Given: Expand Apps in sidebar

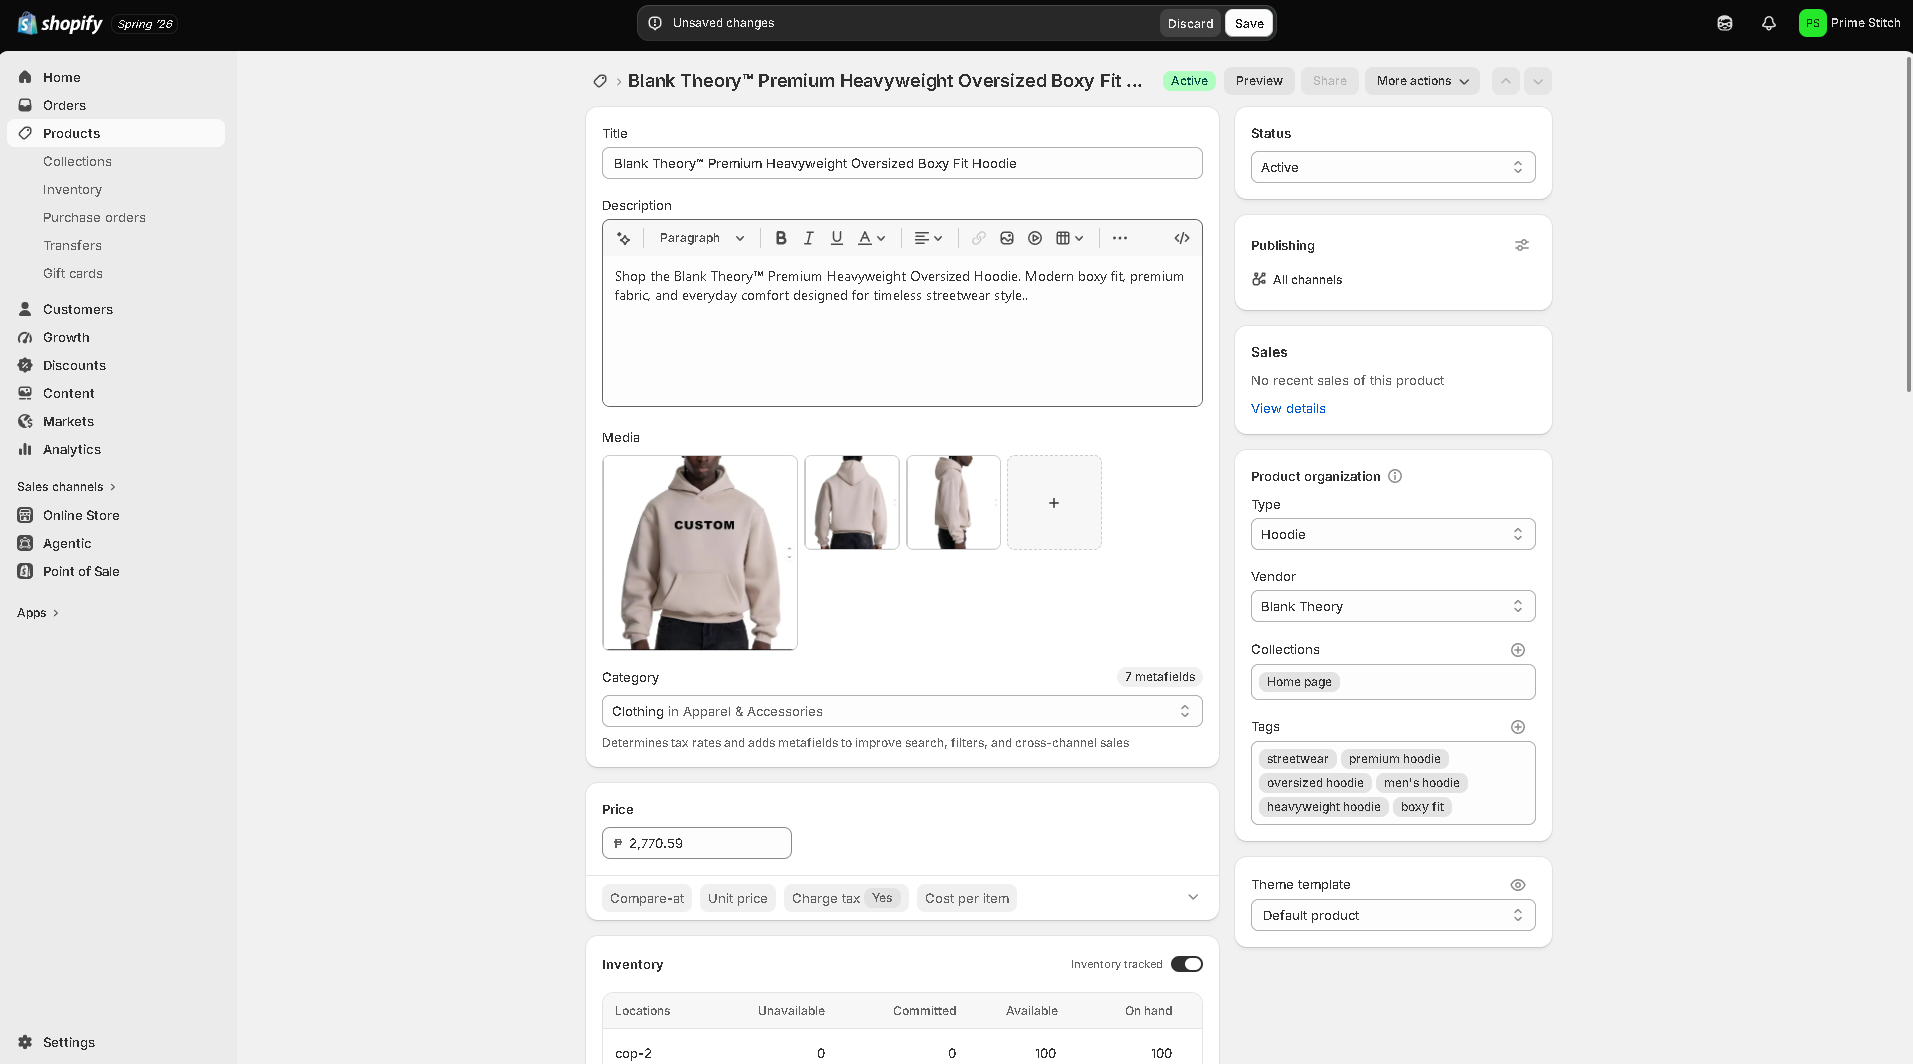Looking at the screenshot, I should 38,613.
